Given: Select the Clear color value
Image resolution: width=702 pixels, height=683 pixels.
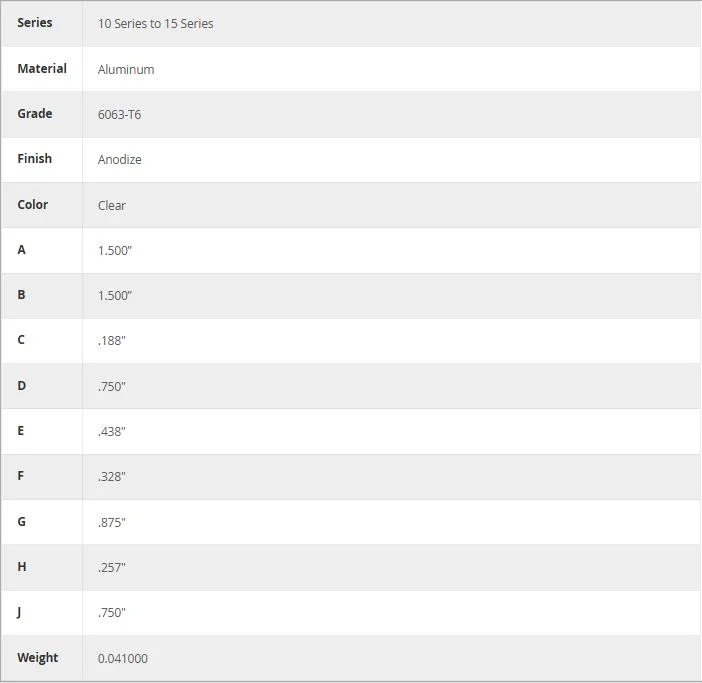Looking at the screenshot, I should [111, 205].
